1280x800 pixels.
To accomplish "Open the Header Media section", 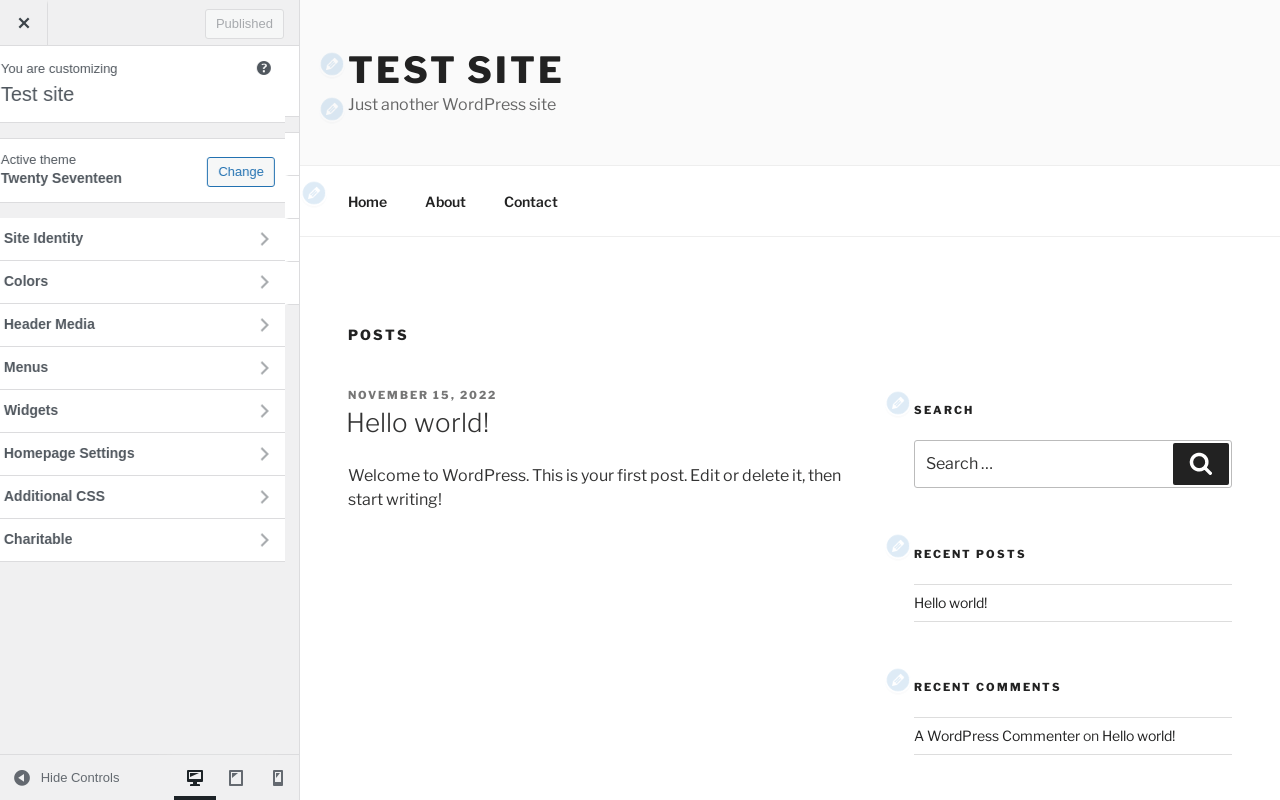I will click(142, 325).
